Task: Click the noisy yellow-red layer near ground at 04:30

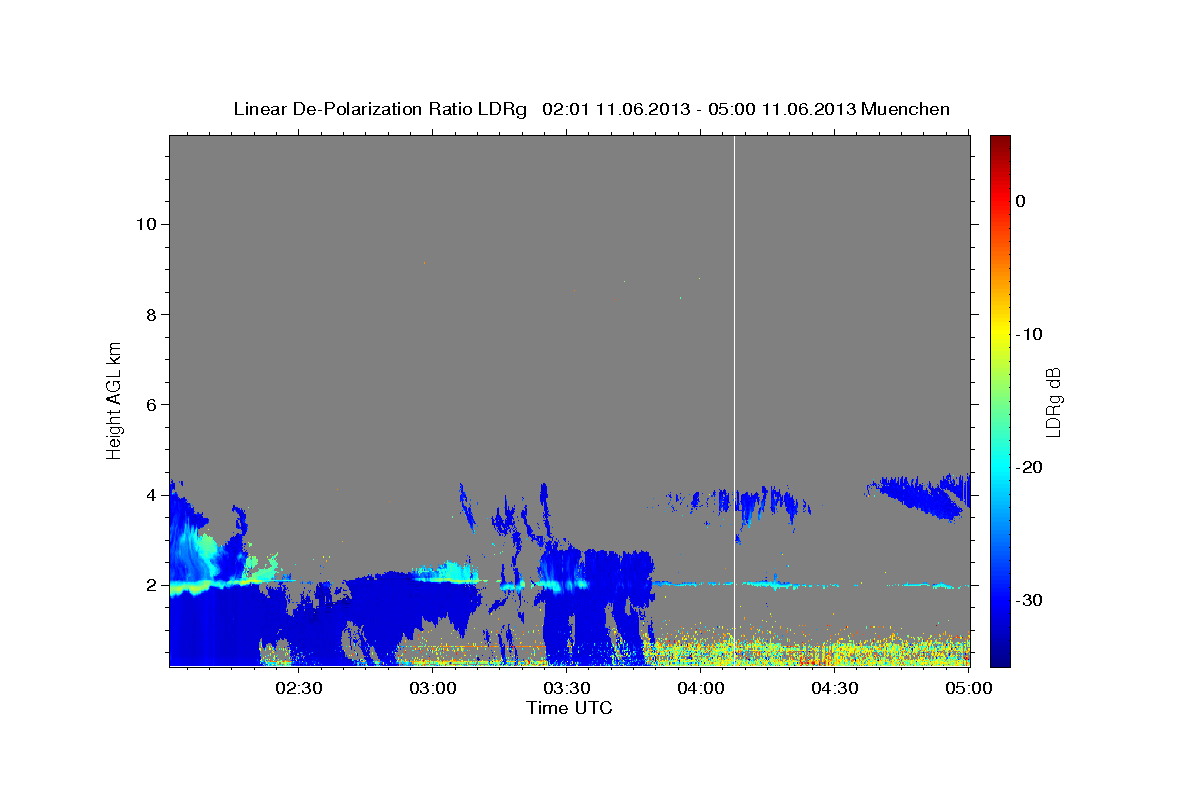Action: pyautogui.click(x=835, y=650)
